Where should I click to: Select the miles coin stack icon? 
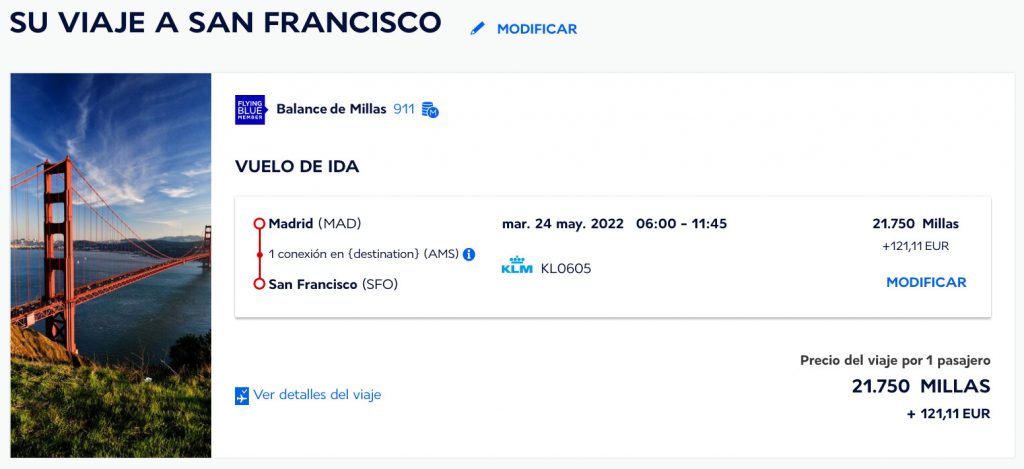[430, 110]
